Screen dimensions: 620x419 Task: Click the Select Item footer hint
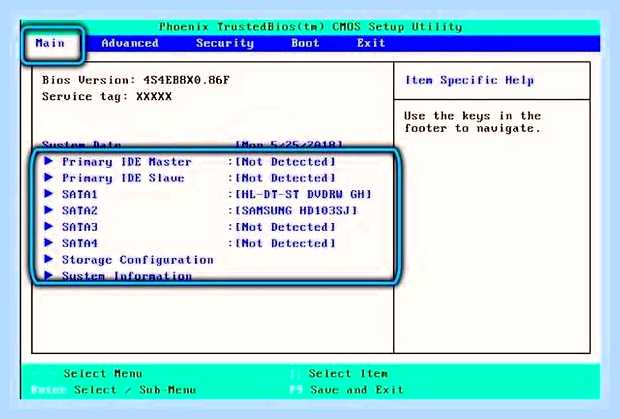[x=348, y=374]
